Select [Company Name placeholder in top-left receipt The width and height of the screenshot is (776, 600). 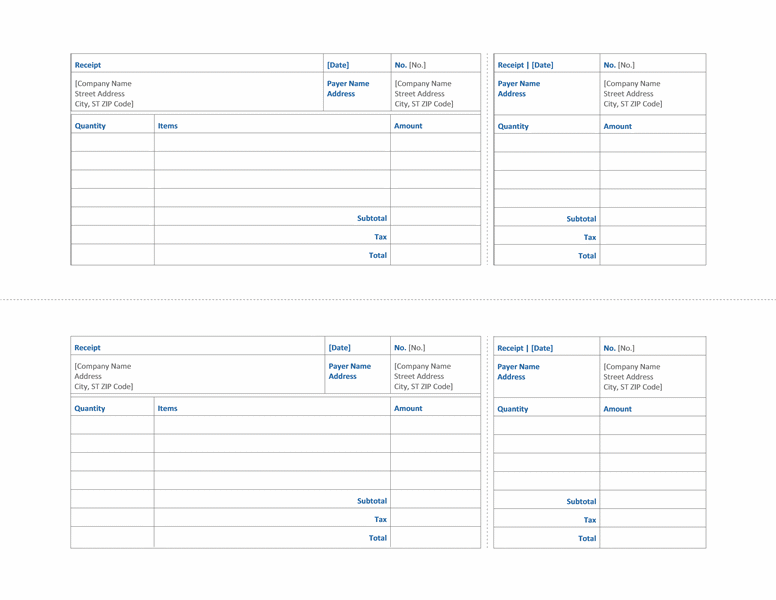point(103,84)
